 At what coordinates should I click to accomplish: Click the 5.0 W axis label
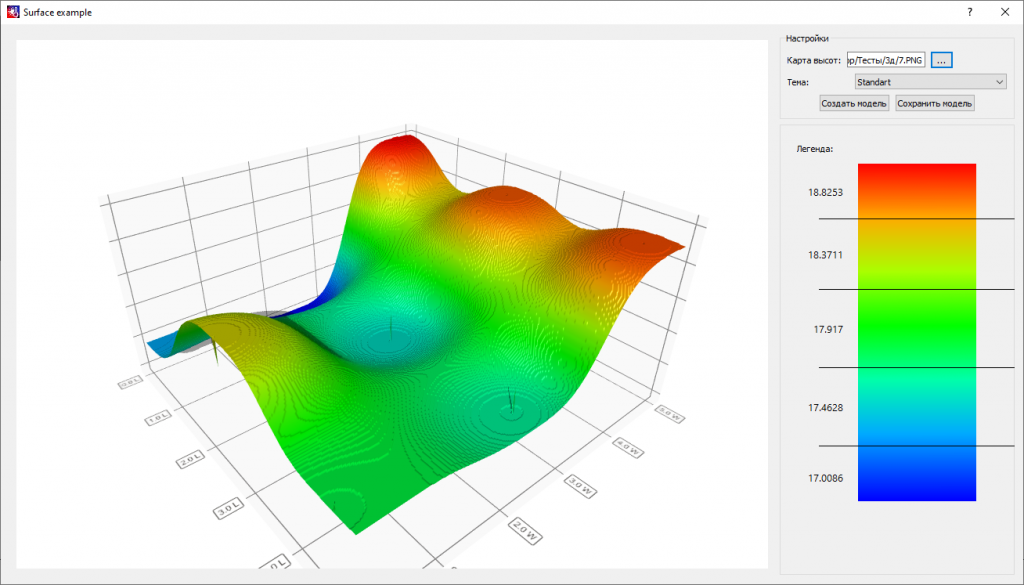tap(669, 413)
